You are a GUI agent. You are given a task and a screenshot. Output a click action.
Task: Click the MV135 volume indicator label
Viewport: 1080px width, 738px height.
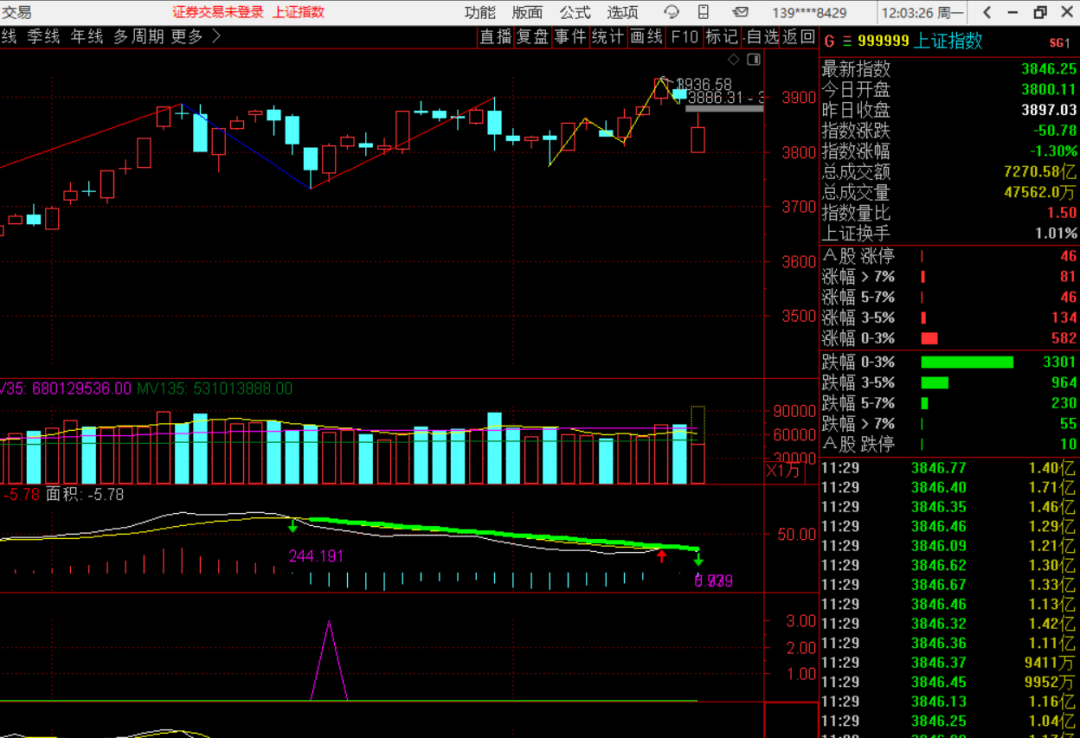coord(215,389)
